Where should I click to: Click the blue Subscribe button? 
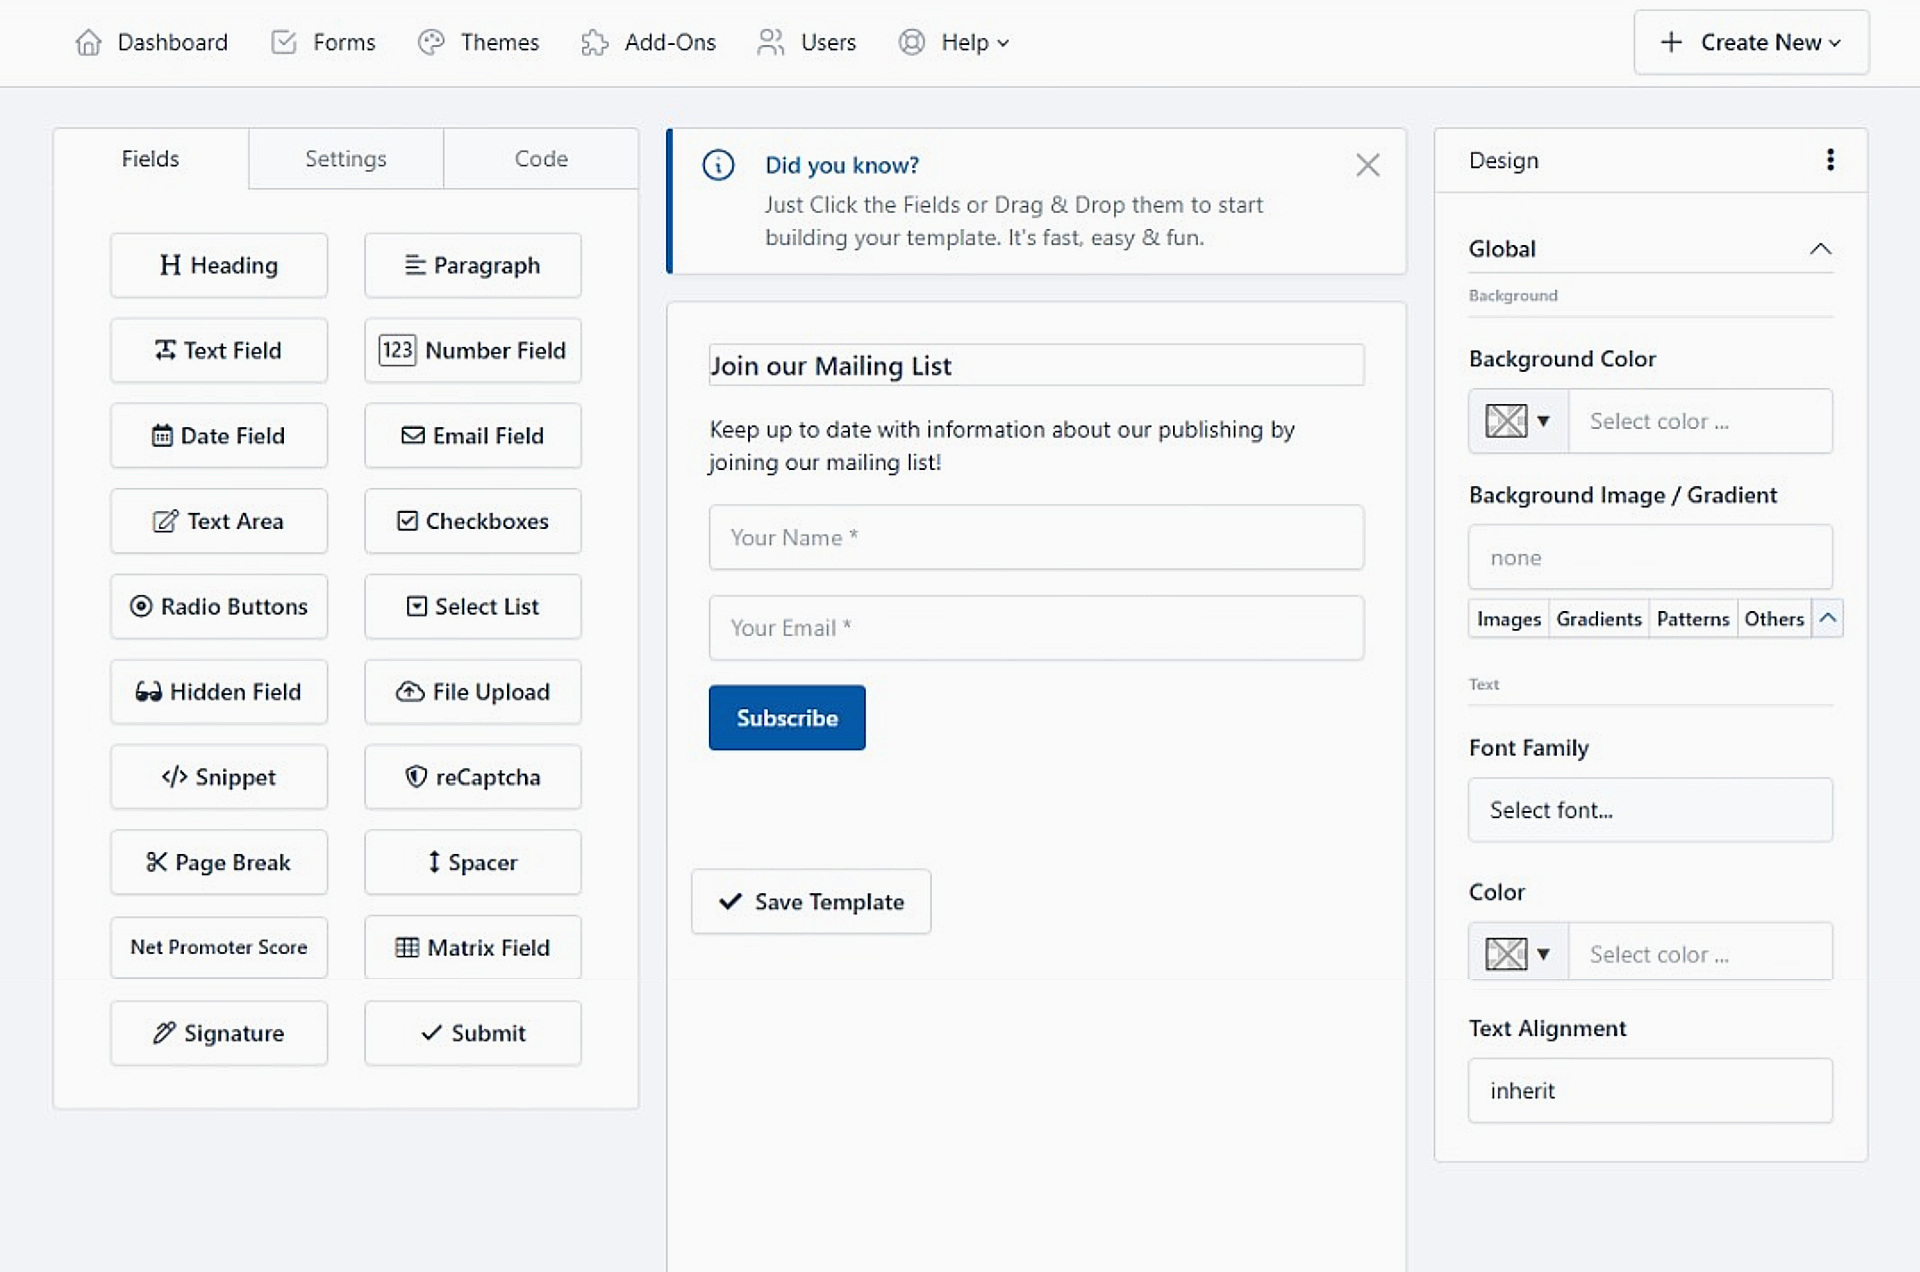click(x=786, y=718)
